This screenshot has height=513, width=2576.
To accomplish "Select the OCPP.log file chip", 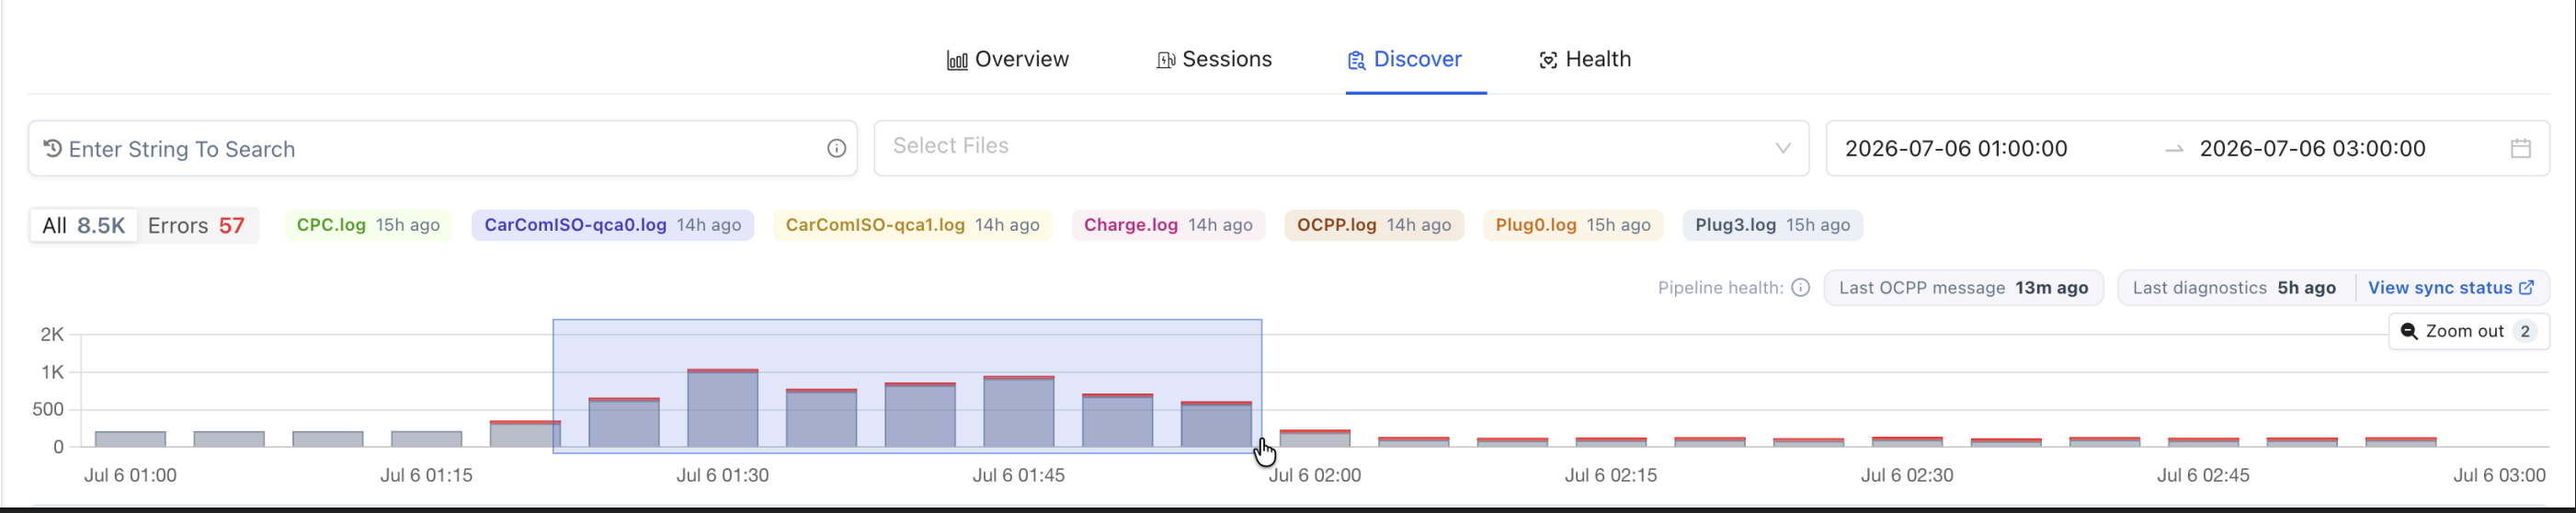I will coord(1374,225).
